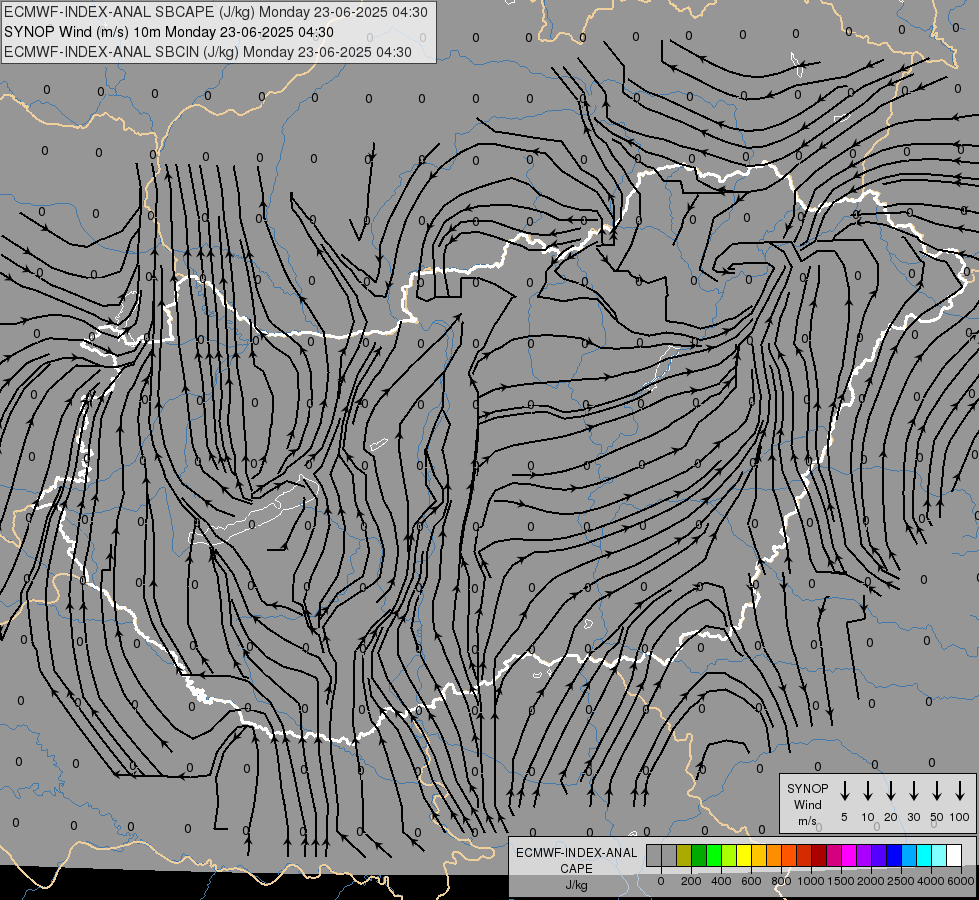The width and height of the screenshot is (979, 900).
Task: Click the 400 tick label on CAPE scale
Action: pos(721,881)
